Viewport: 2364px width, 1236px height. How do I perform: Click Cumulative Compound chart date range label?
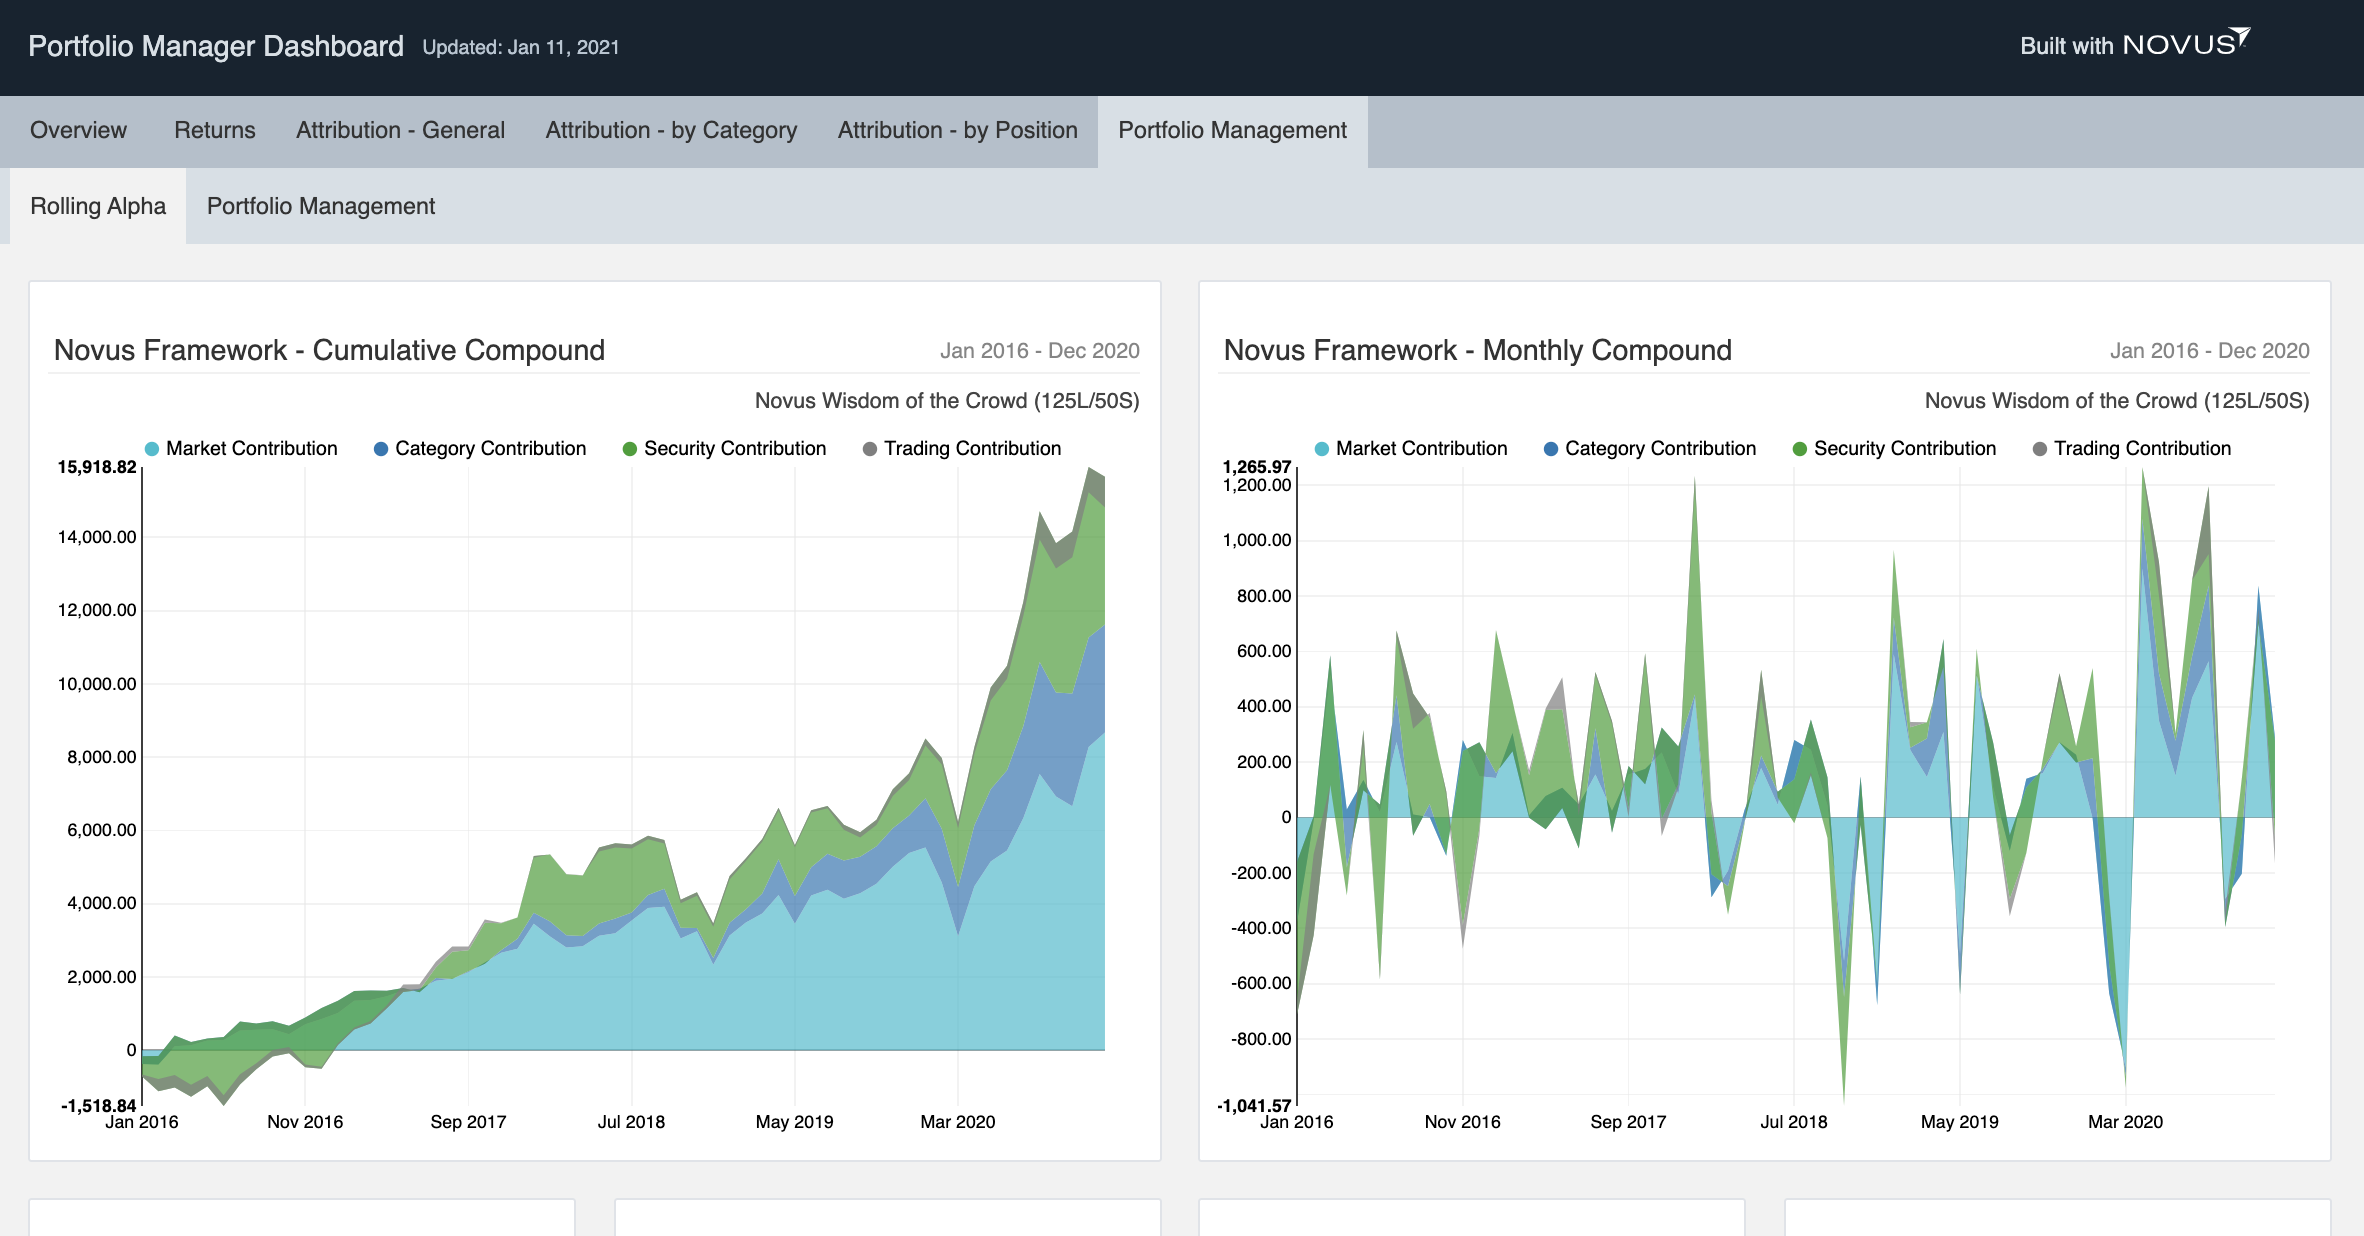point(1039,351)
